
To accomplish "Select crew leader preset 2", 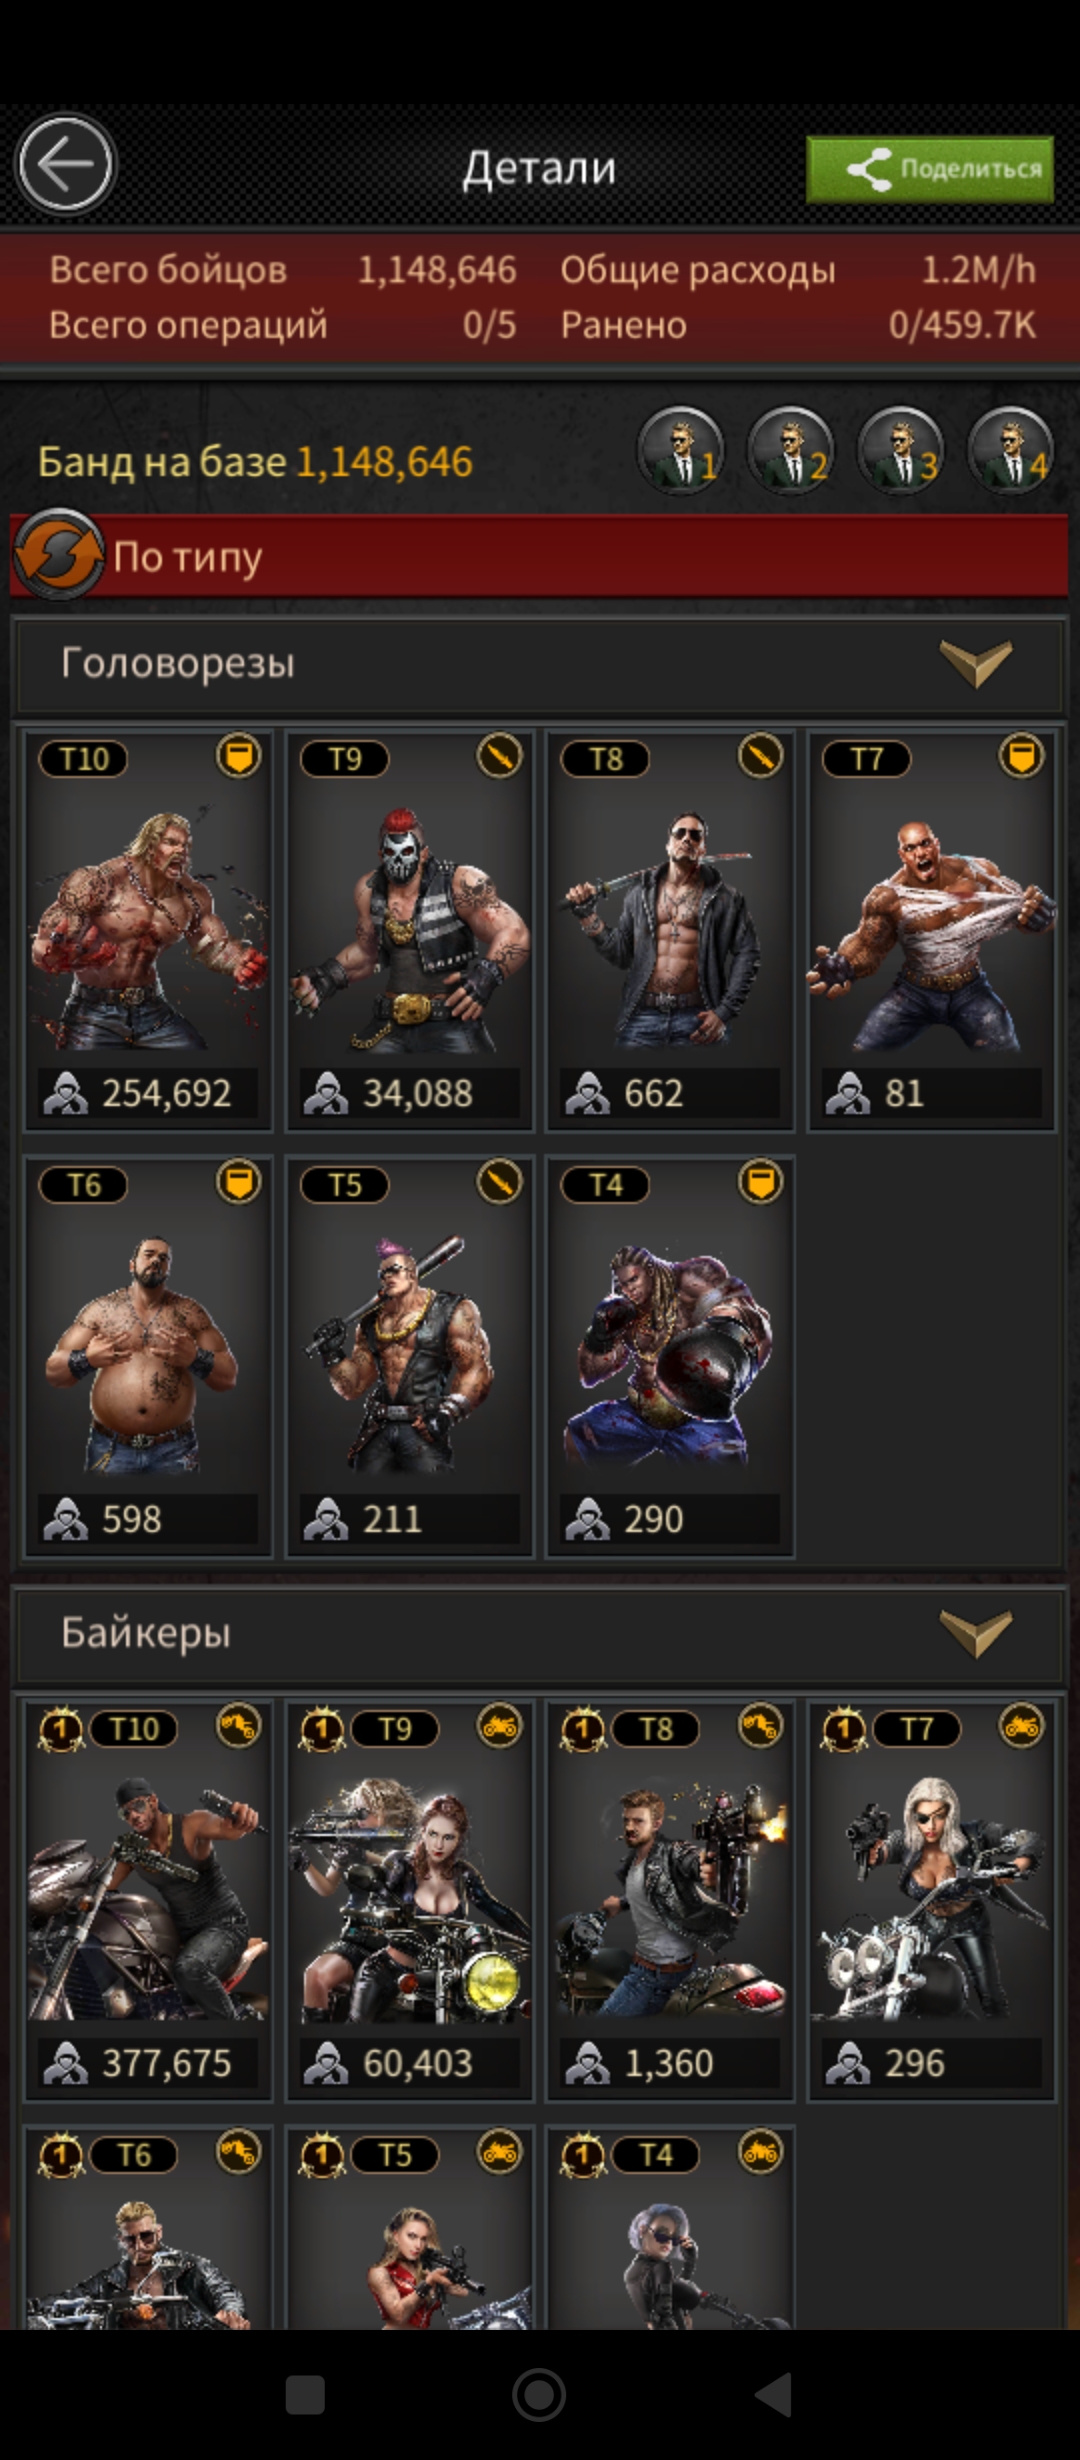I will pos(791,450).
